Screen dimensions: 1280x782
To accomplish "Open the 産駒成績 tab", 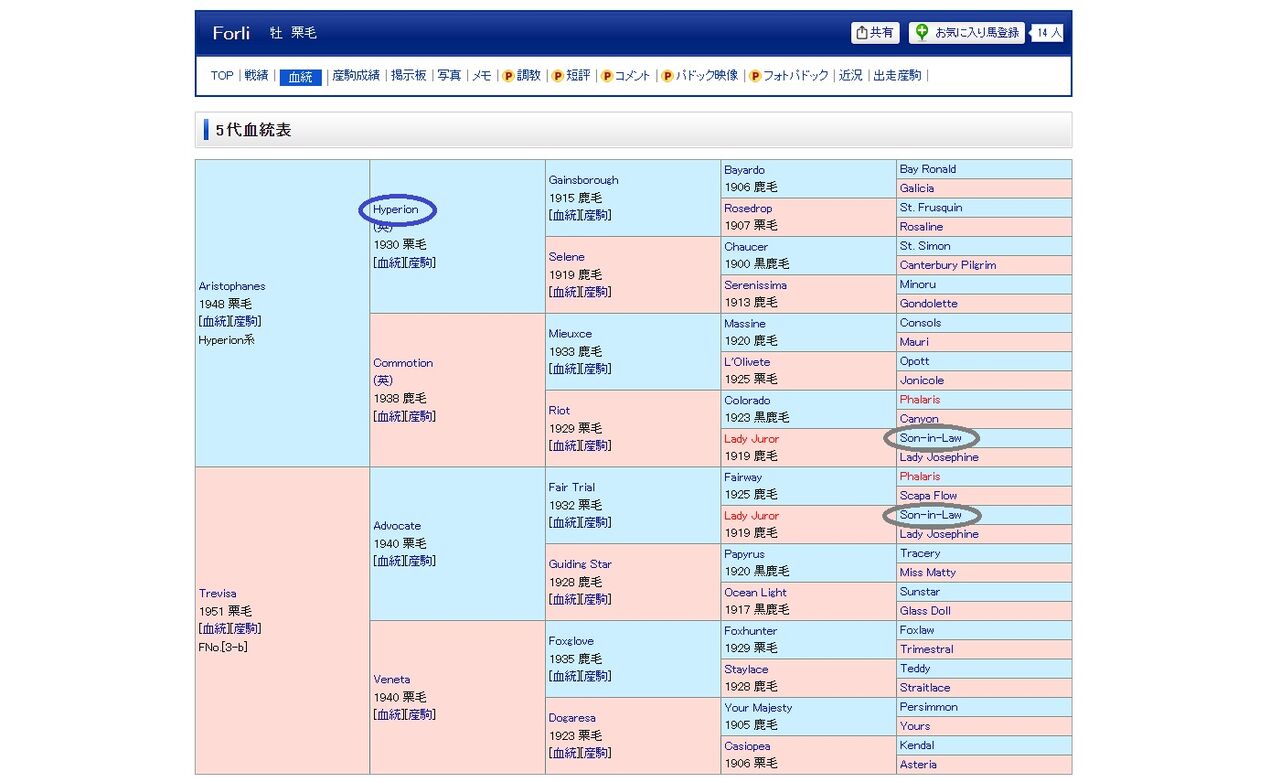I will coord(356,76).
